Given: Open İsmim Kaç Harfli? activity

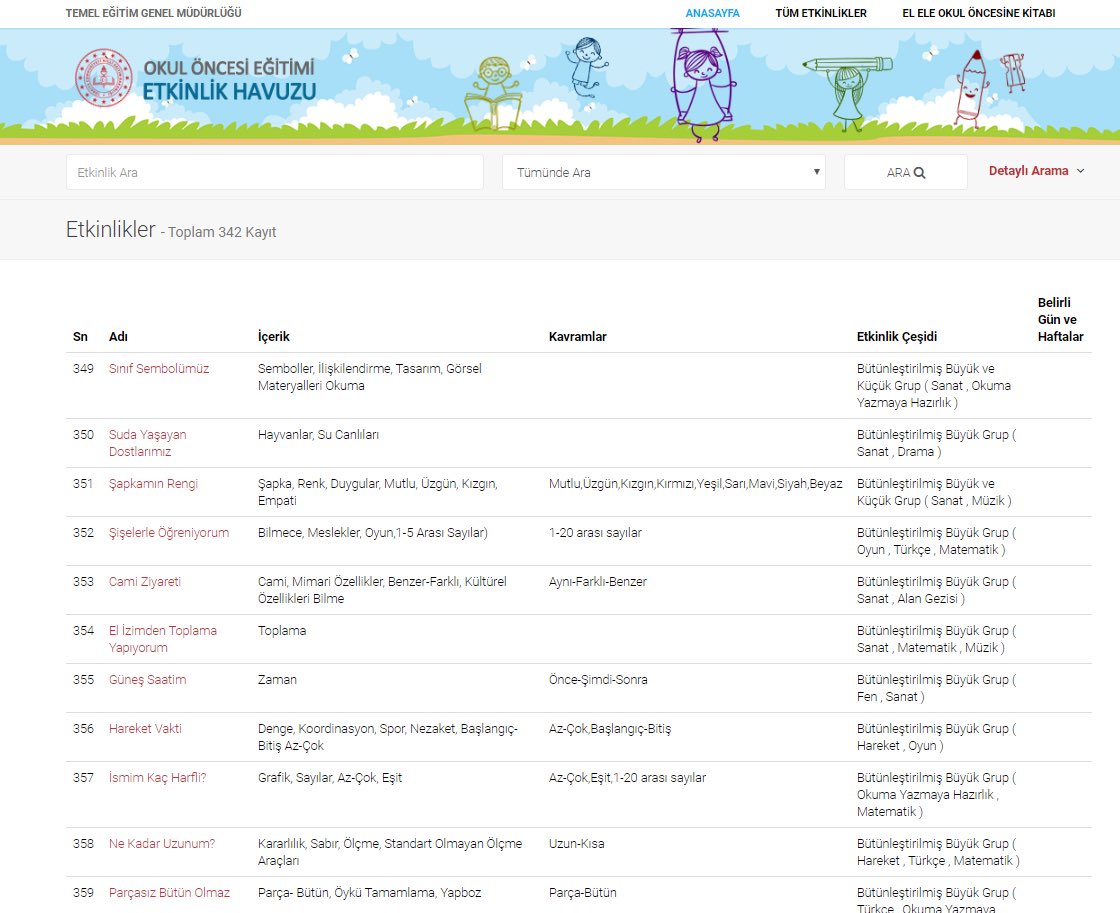Looking at the screenshot, I should [157, 777].
